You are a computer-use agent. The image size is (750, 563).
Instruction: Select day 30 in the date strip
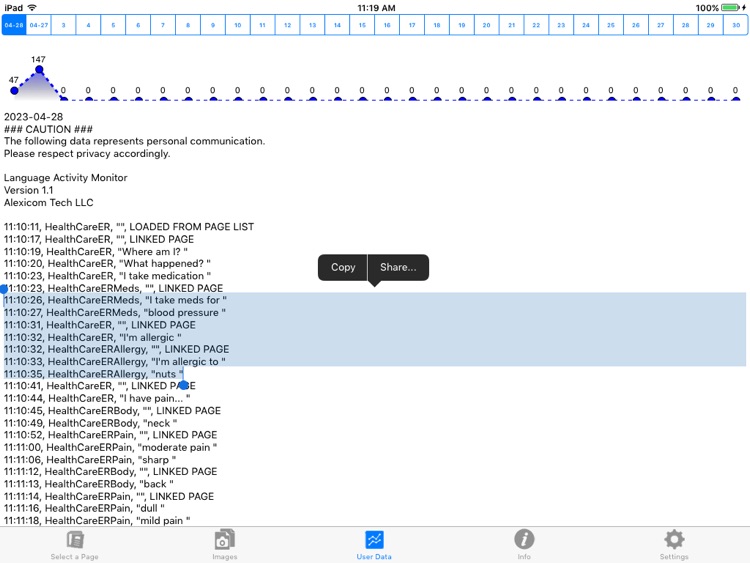click(x=736, y=25)
